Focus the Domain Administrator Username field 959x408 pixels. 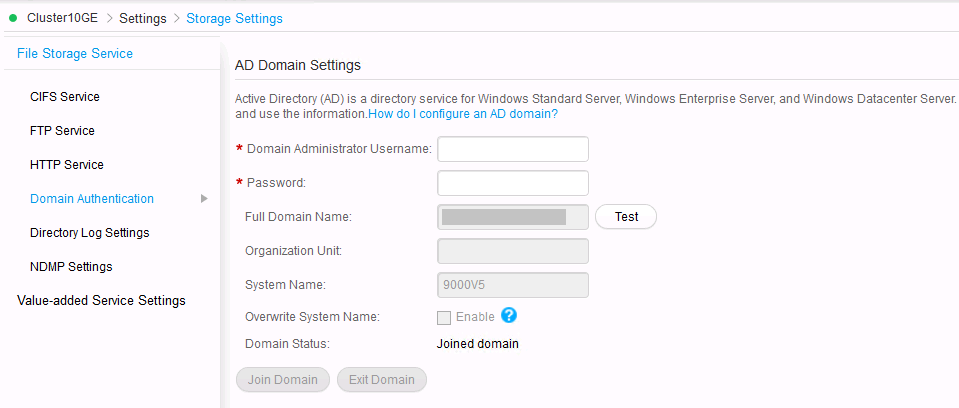(513, 149)
